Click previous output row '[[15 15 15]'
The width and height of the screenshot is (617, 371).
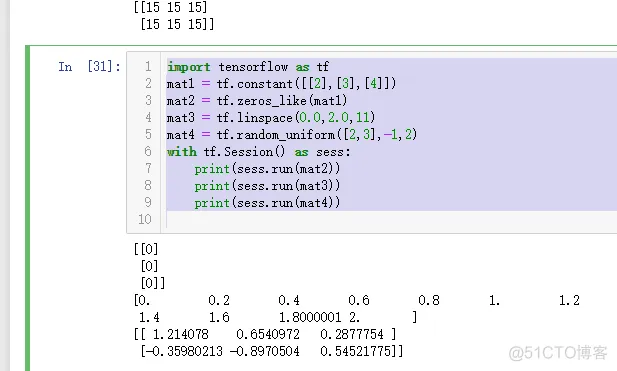170,7
